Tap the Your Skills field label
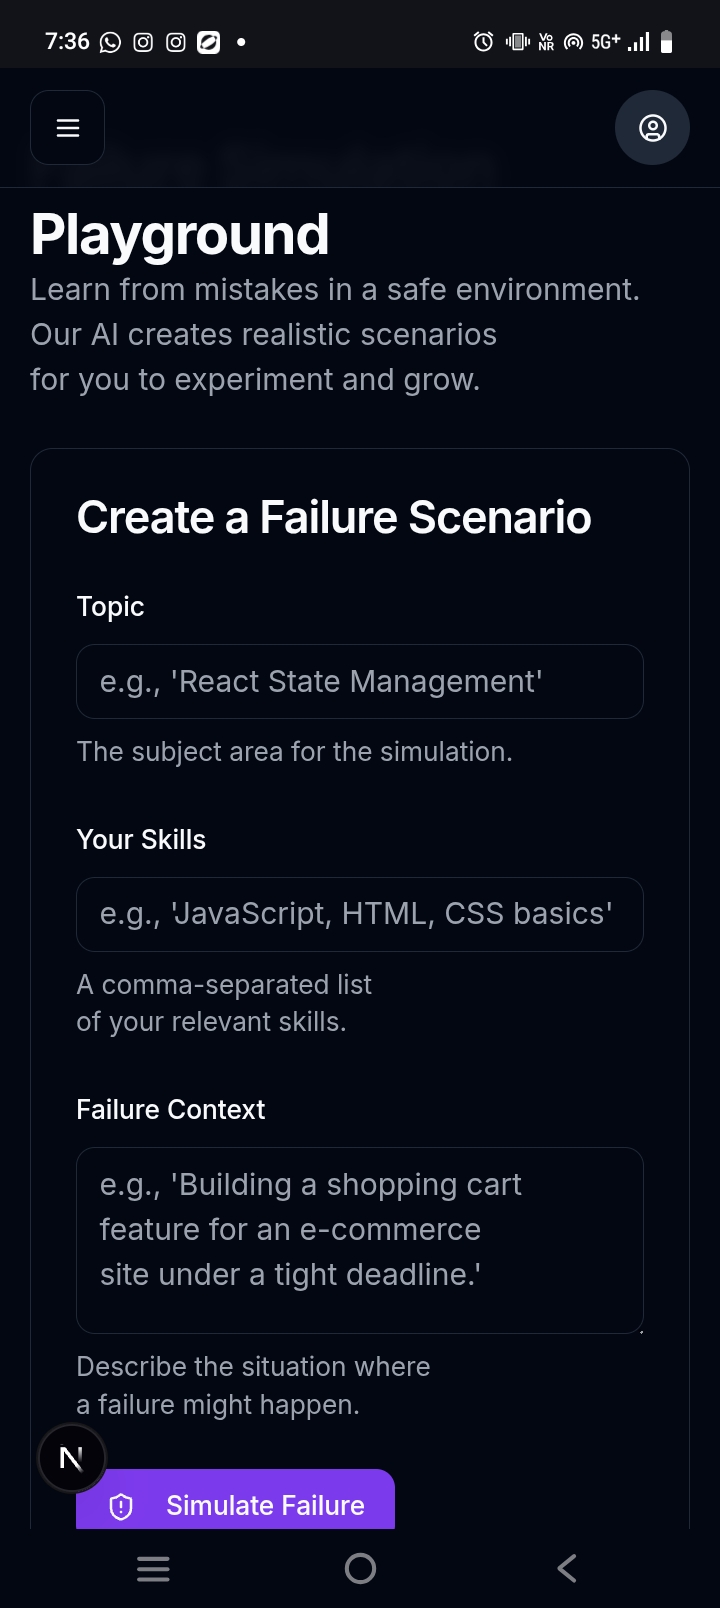Viewport: 720px width, 1608px height. coord(141,839)
